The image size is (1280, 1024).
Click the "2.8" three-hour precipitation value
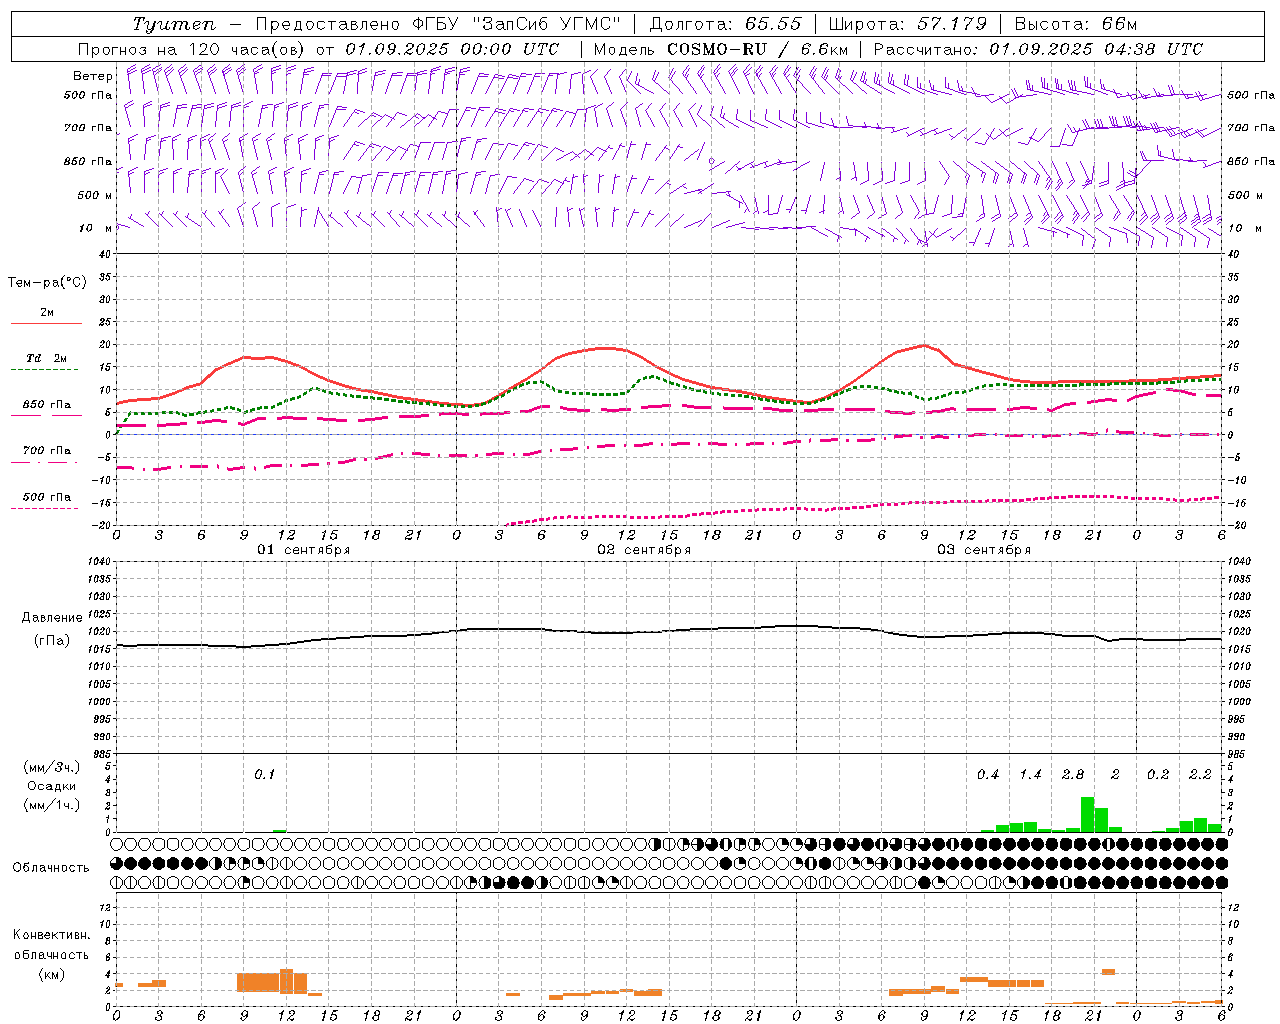(1073, 775)
